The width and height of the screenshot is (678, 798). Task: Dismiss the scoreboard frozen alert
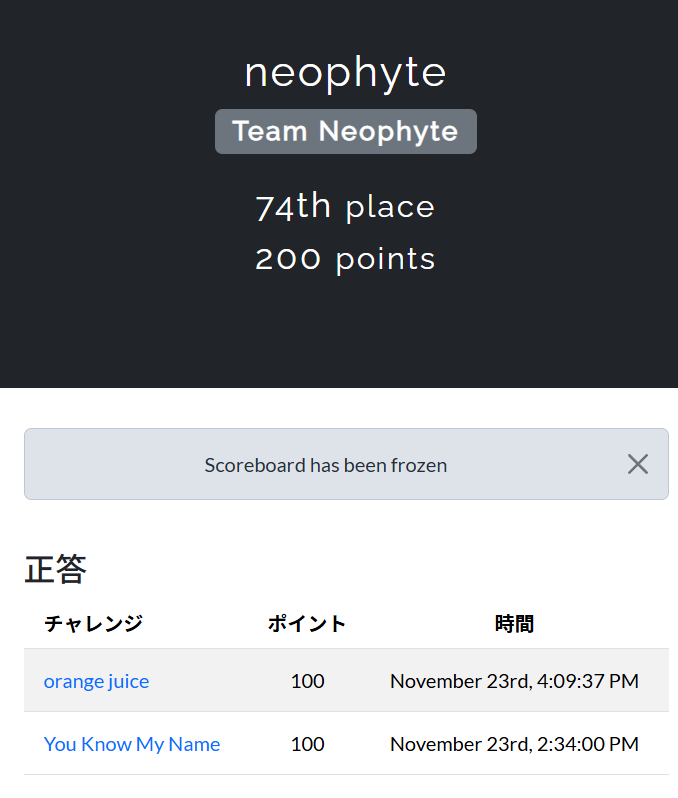click(638, 464)
